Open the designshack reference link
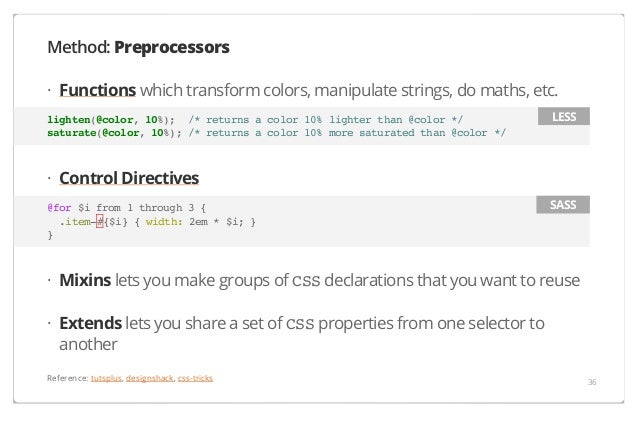This screenshot has height=434, width=638. [x=149, y=378]
